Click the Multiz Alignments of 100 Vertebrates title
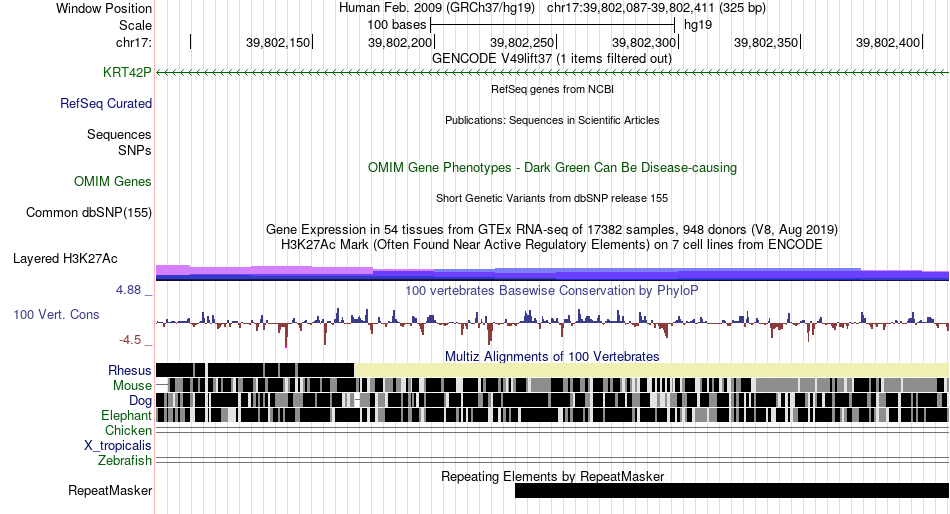Screen dimensions: 950x514 pos(552,356)
